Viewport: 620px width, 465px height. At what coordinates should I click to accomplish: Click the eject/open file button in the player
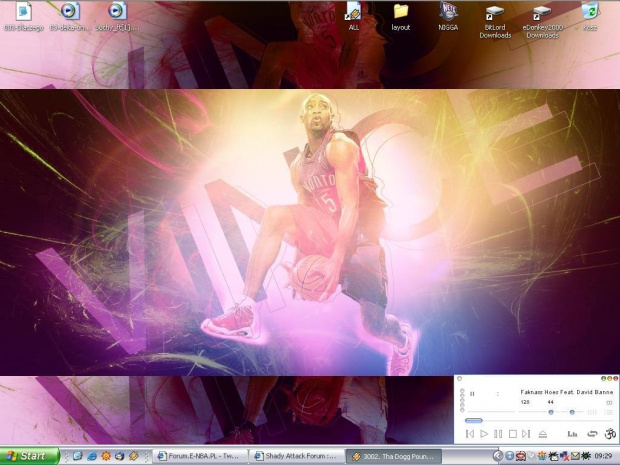pyautogui.click(x=542, y=434)
